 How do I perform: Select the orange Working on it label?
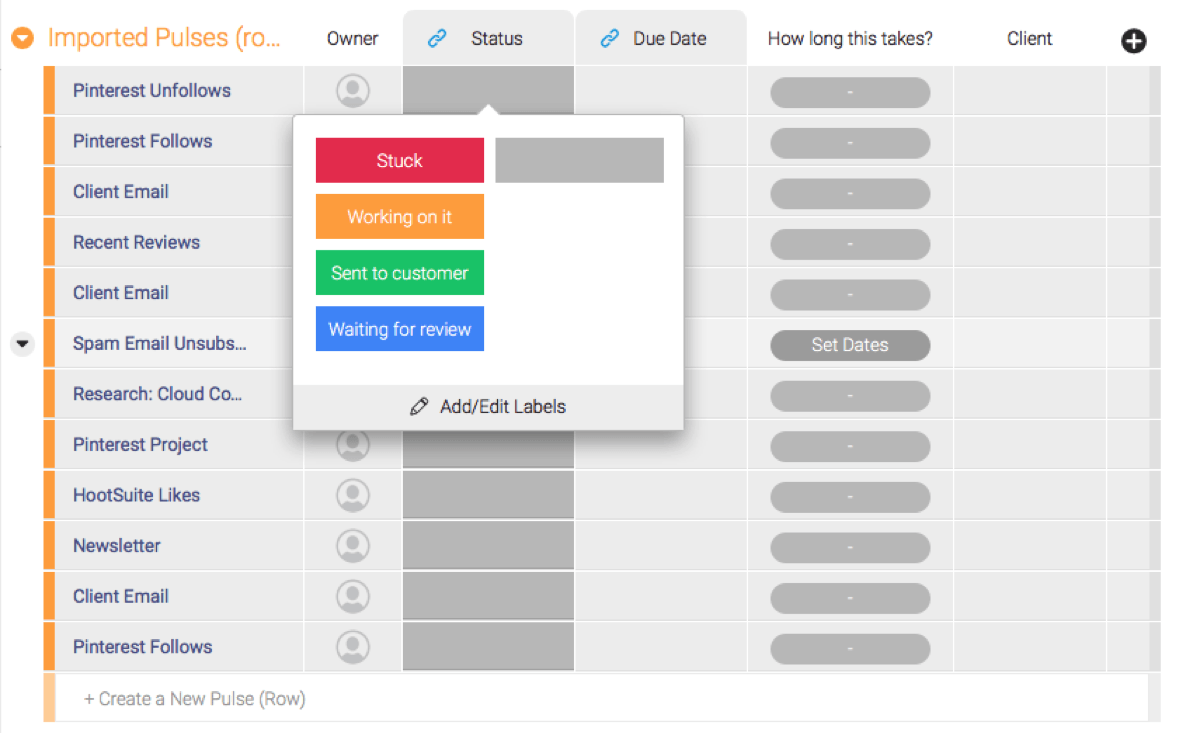point(400,216)
